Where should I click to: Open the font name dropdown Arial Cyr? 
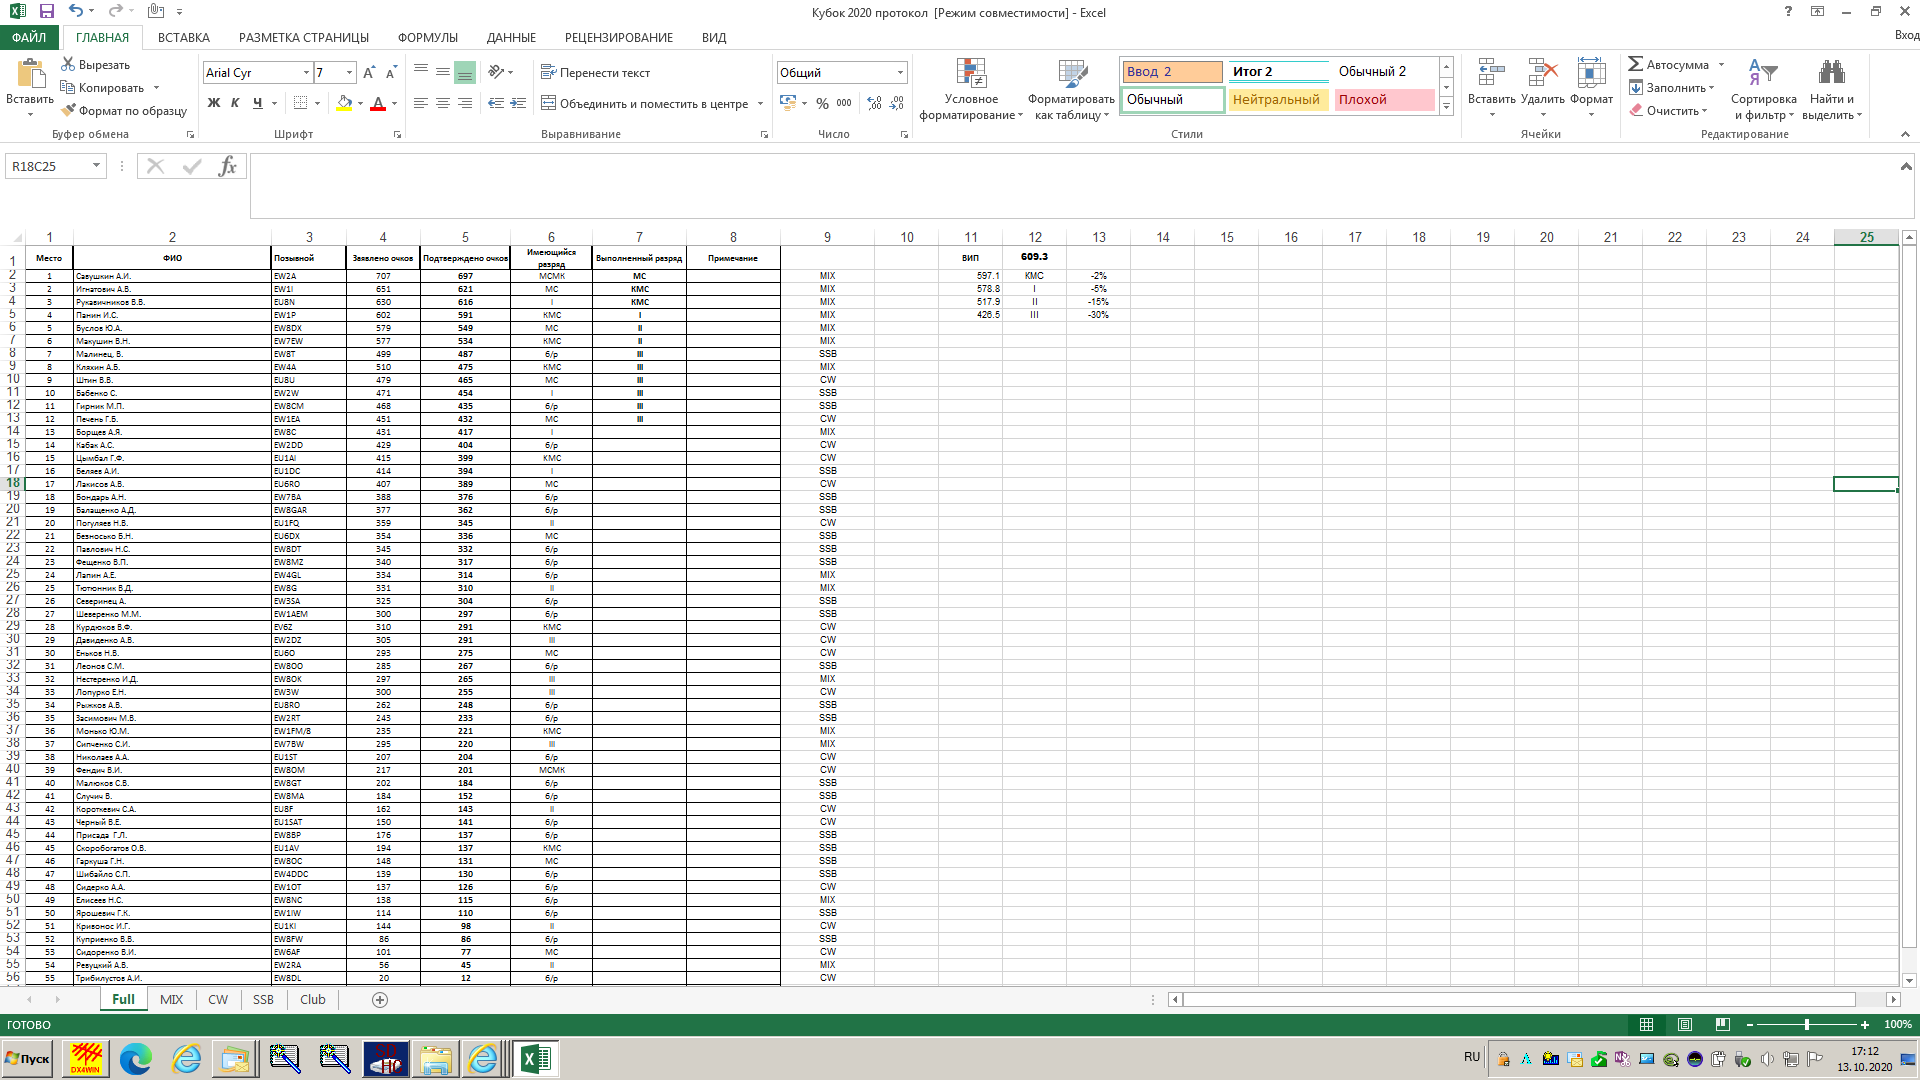click(x=306, y=73)
